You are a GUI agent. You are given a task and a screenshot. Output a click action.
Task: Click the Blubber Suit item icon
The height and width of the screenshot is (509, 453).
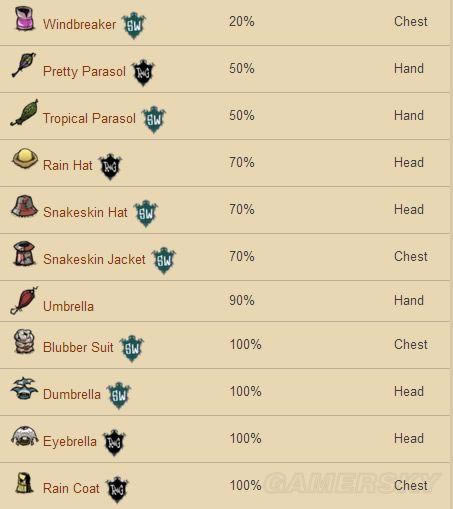pos(25,342)
